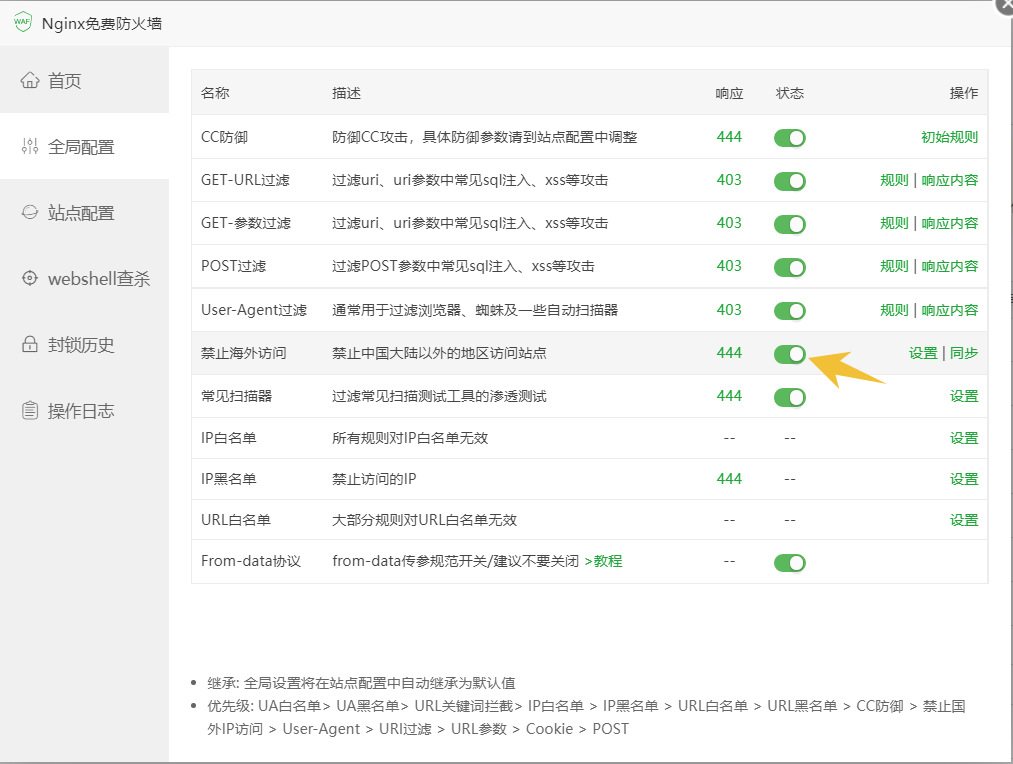Open 响应内容 for User-Agent过滤
The height and width of the screenshot is (764, 1013).
tap(950, 310)
